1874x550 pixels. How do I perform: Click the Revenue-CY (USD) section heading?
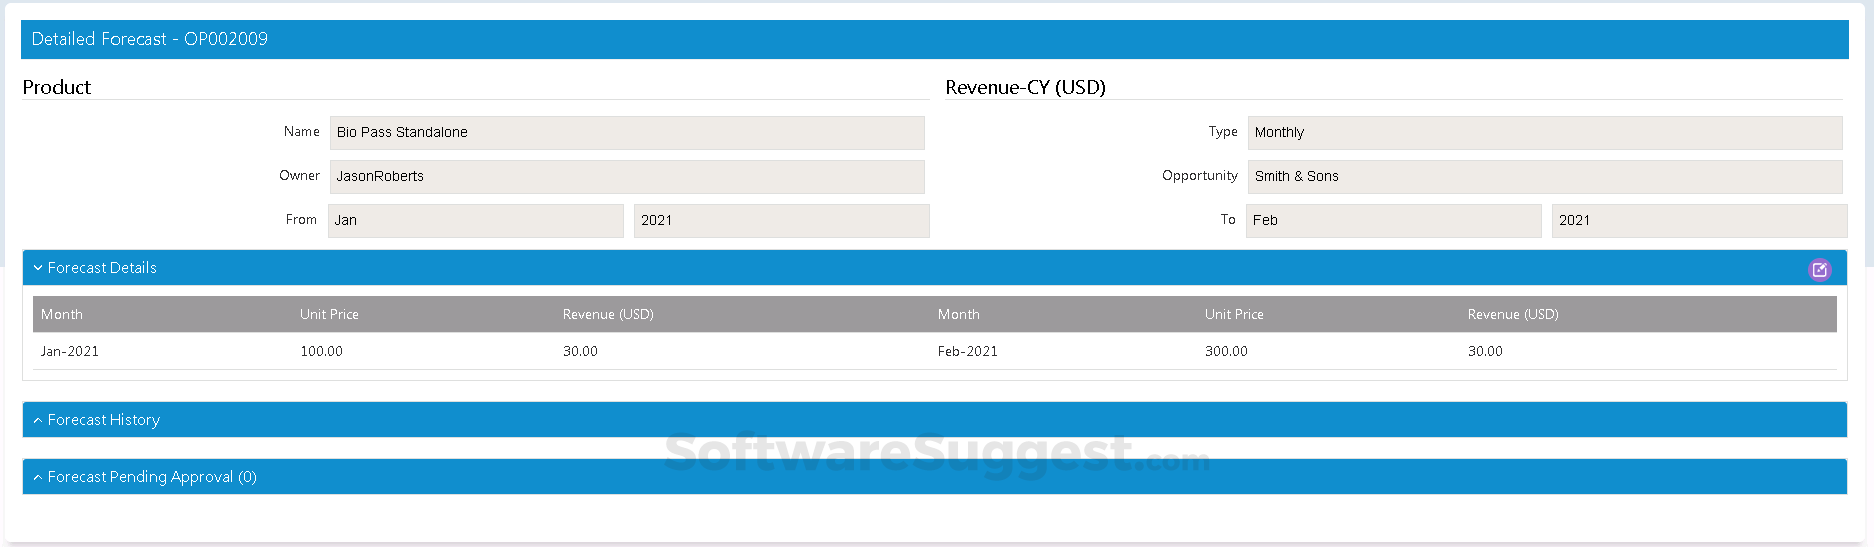point(1025,87)
